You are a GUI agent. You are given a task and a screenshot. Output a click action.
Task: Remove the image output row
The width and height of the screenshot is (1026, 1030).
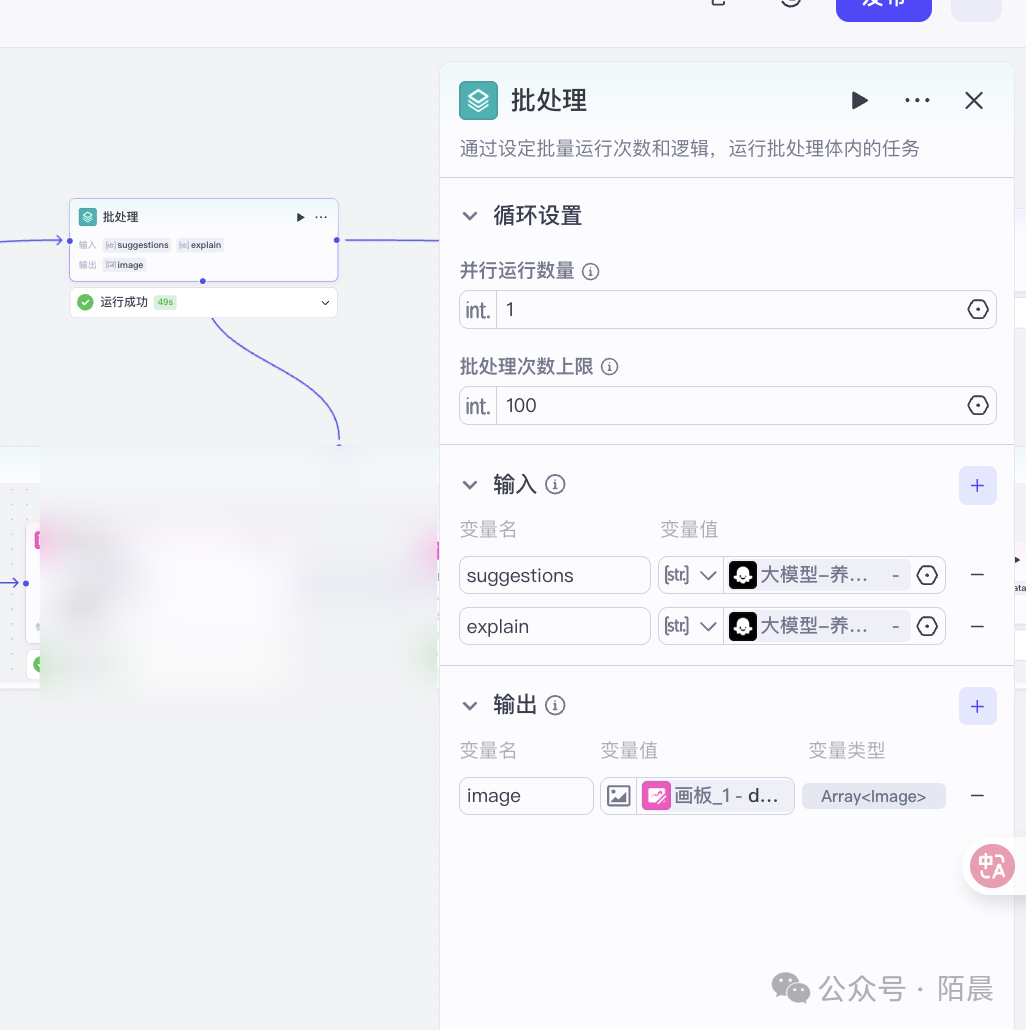coord(977,795)
